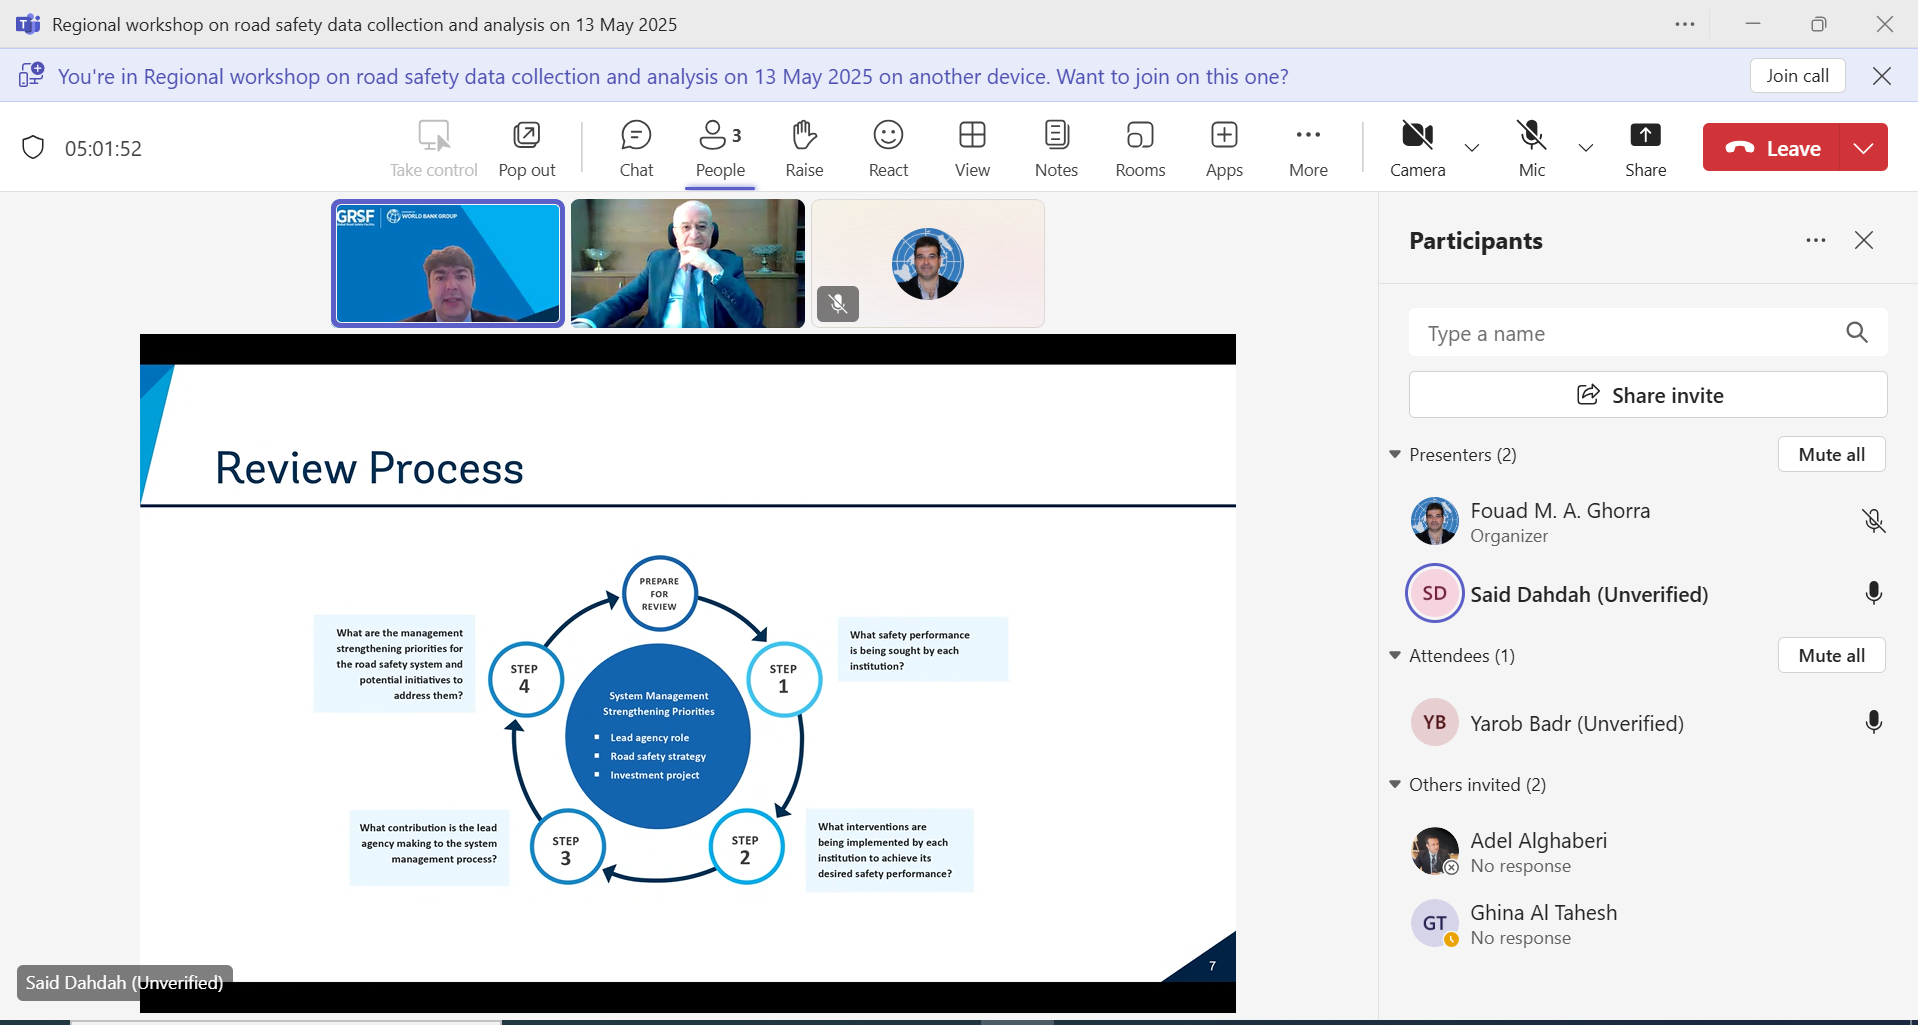
Task: Leave the meeting
Action: pos(1770,148)
